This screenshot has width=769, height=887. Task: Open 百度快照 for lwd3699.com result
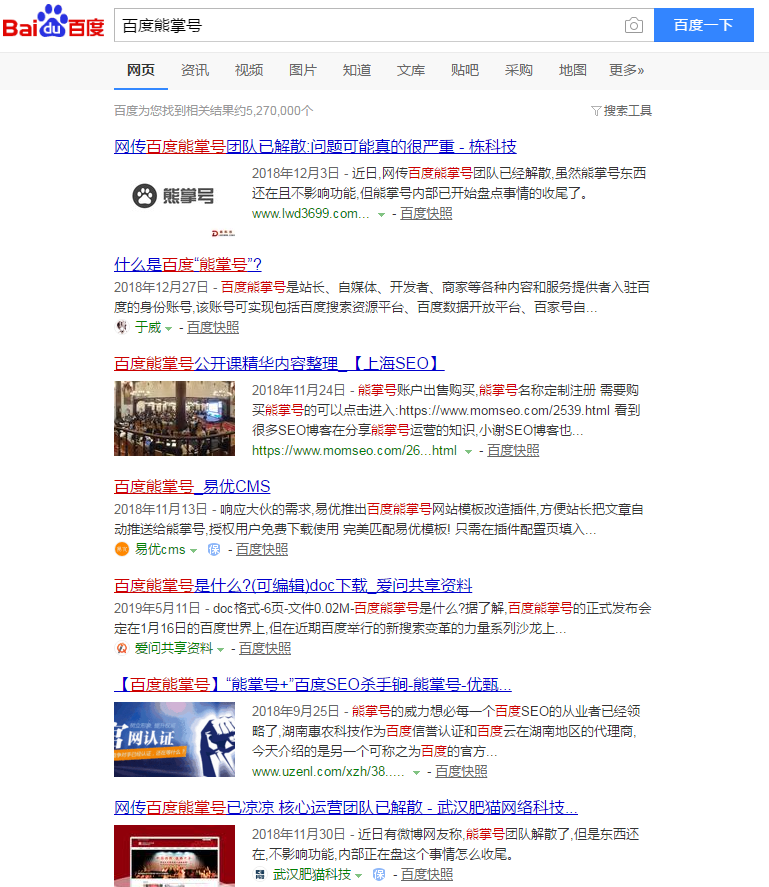tap(426, 213)
